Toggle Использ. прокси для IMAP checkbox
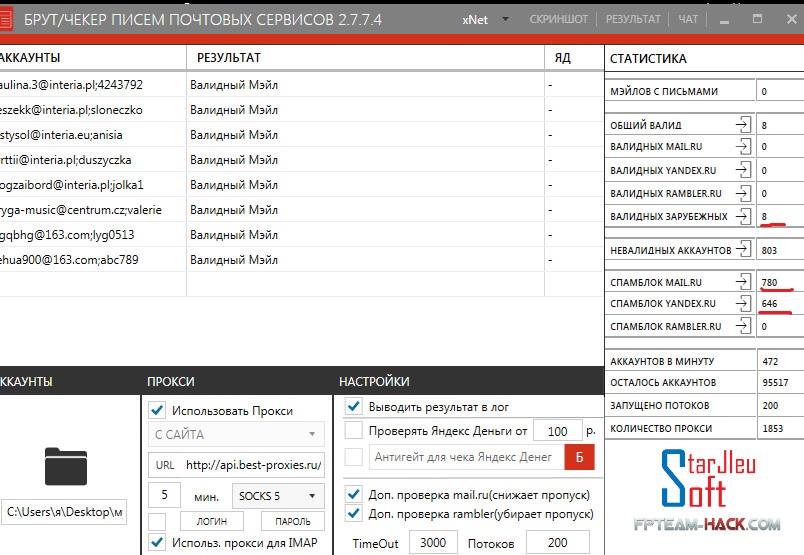This screenshot has height=555, width=804. (x=157, y=542)
